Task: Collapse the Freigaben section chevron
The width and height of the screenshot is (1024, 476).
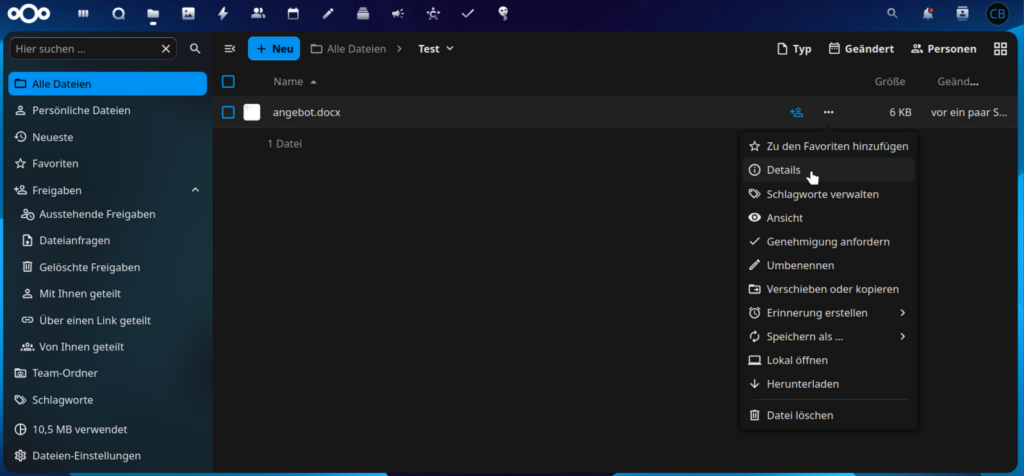Action: [x=195, y=190]
